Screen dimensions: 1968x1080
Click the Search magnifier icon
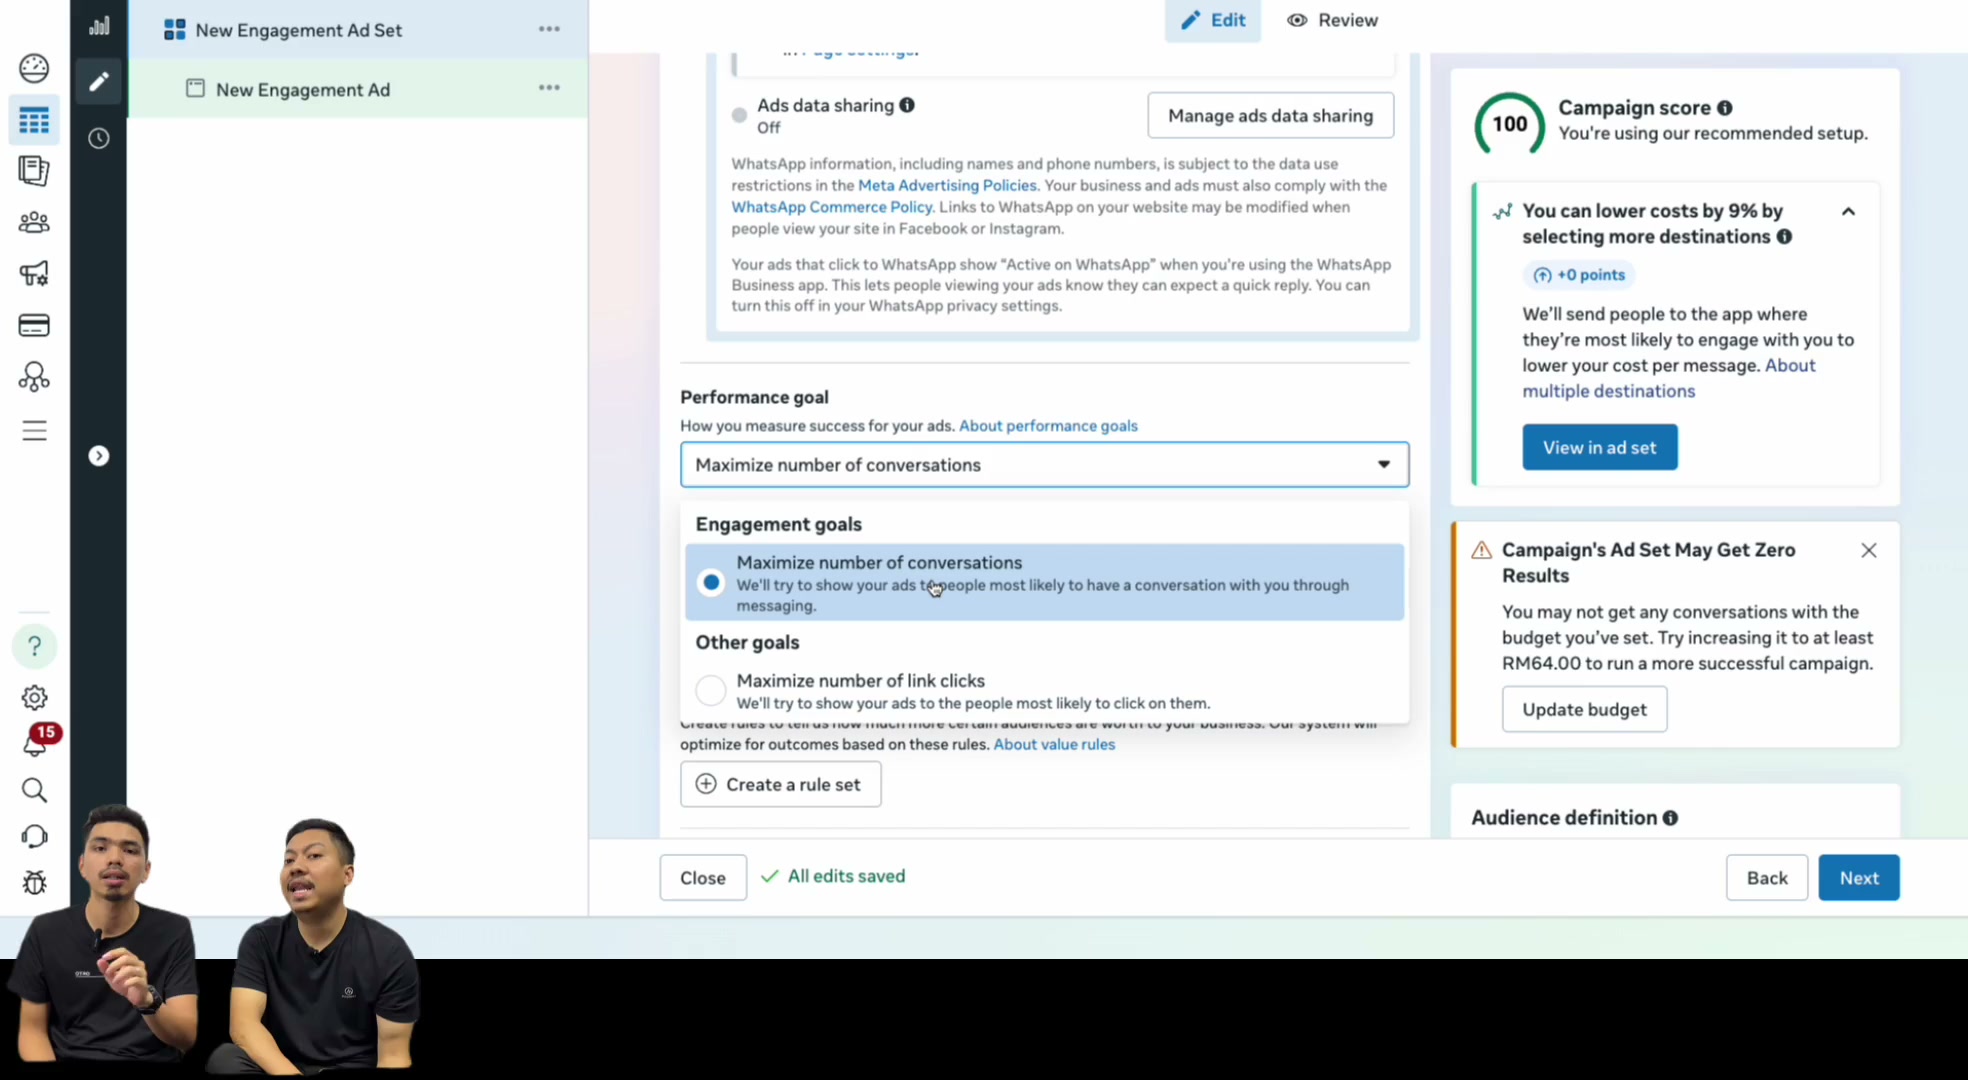click(x=34, y=790)
